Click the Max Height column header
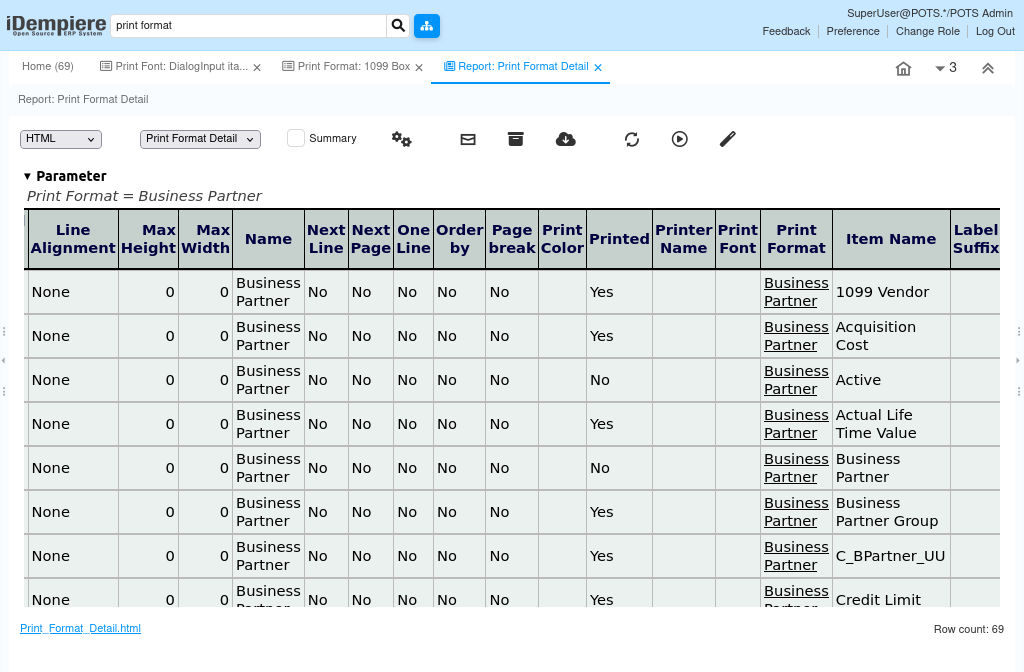The width and height of the screenshot is (1024, 672). [148, 239]
